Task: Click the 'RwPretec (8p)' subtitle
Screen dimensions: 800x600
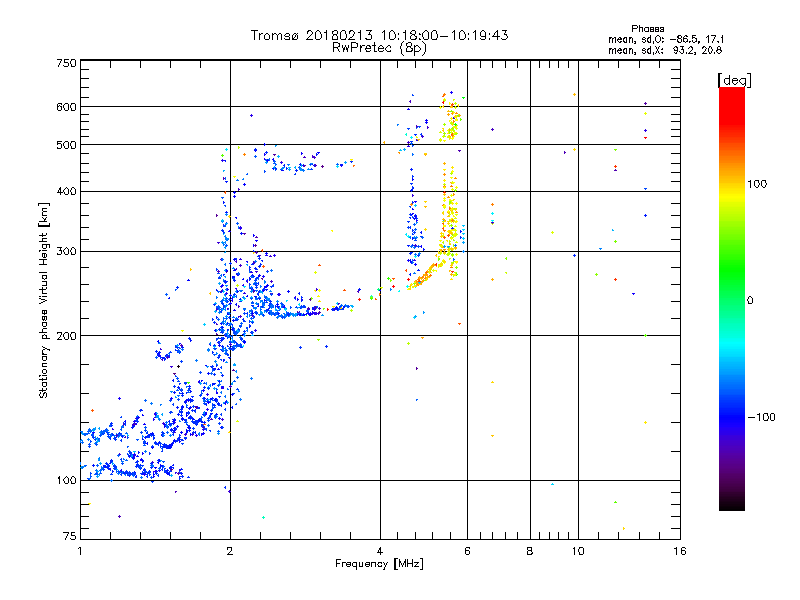Action: (379, 48)
